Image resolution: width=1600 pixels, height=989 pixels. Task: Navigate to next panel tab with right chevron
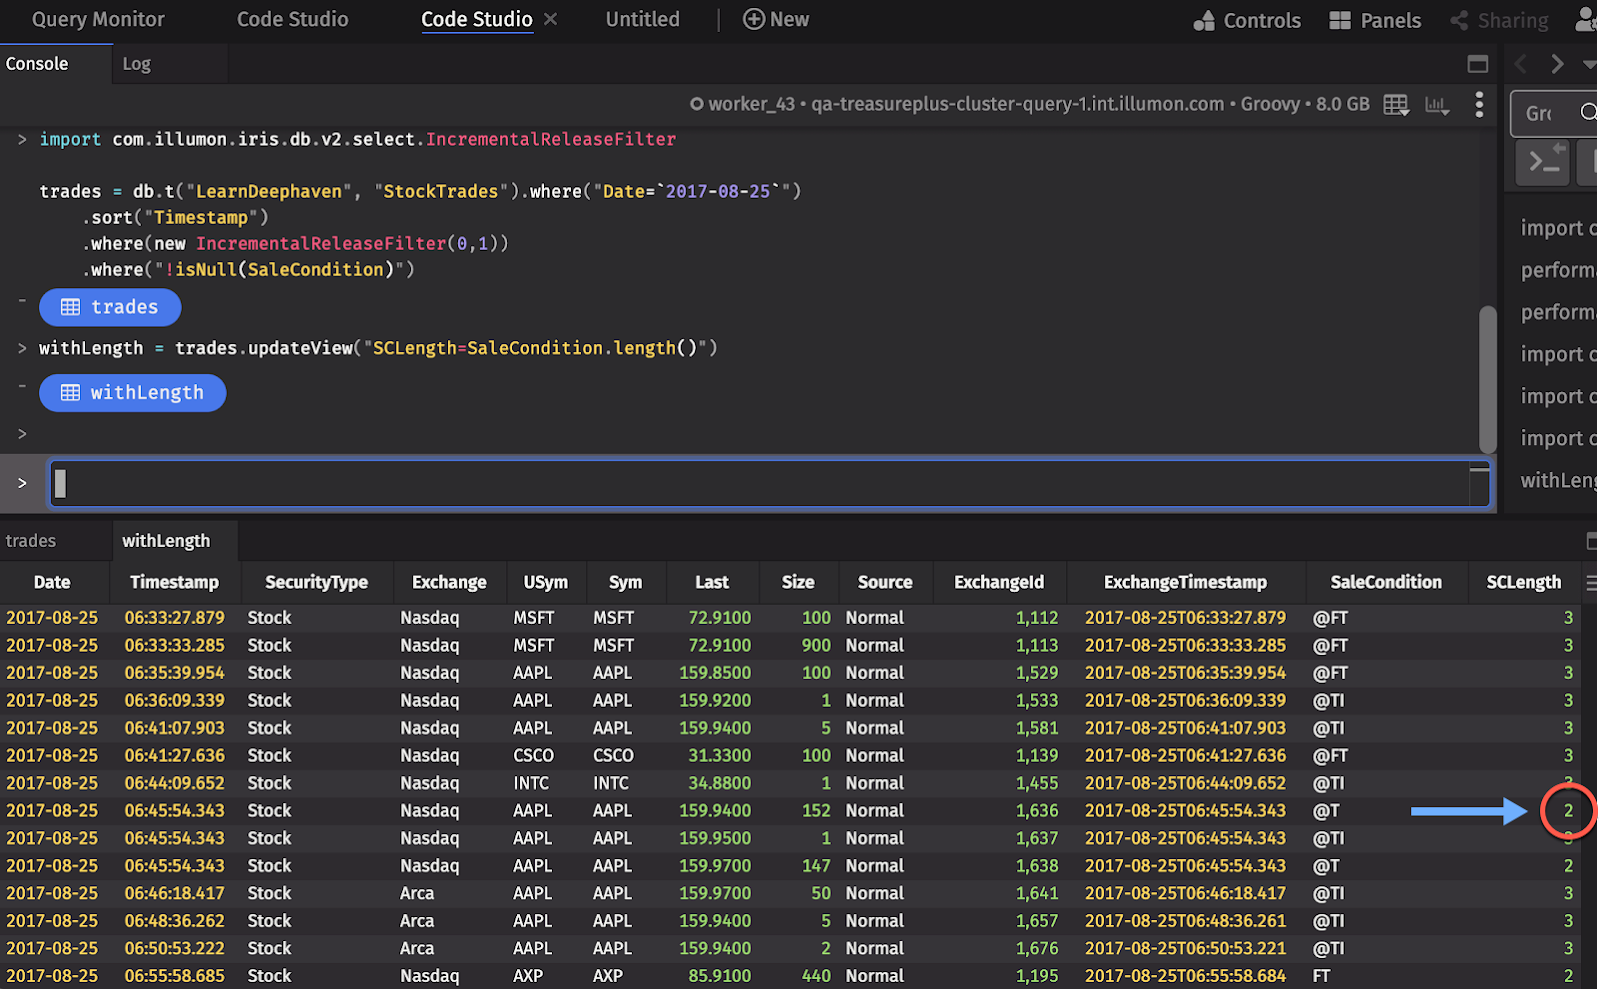click(1557, 64)
